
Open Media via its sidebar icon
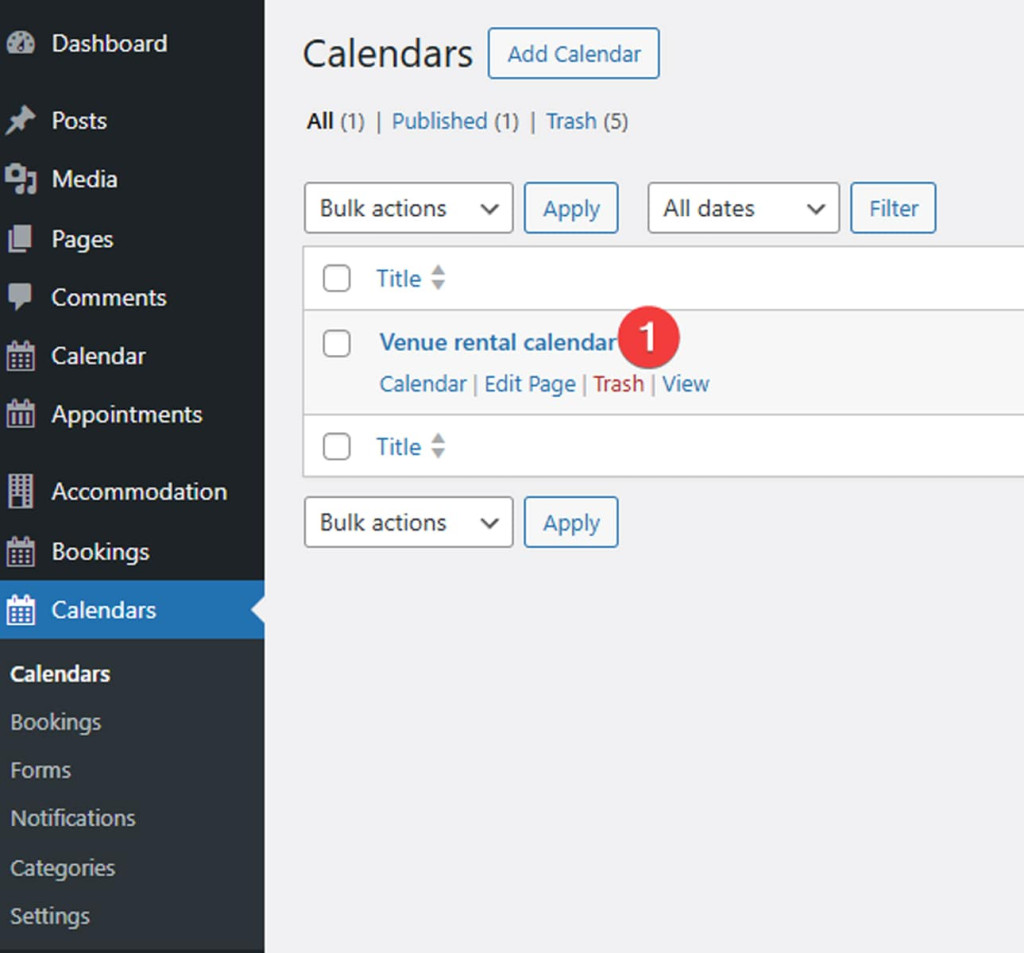coord(20,180)
